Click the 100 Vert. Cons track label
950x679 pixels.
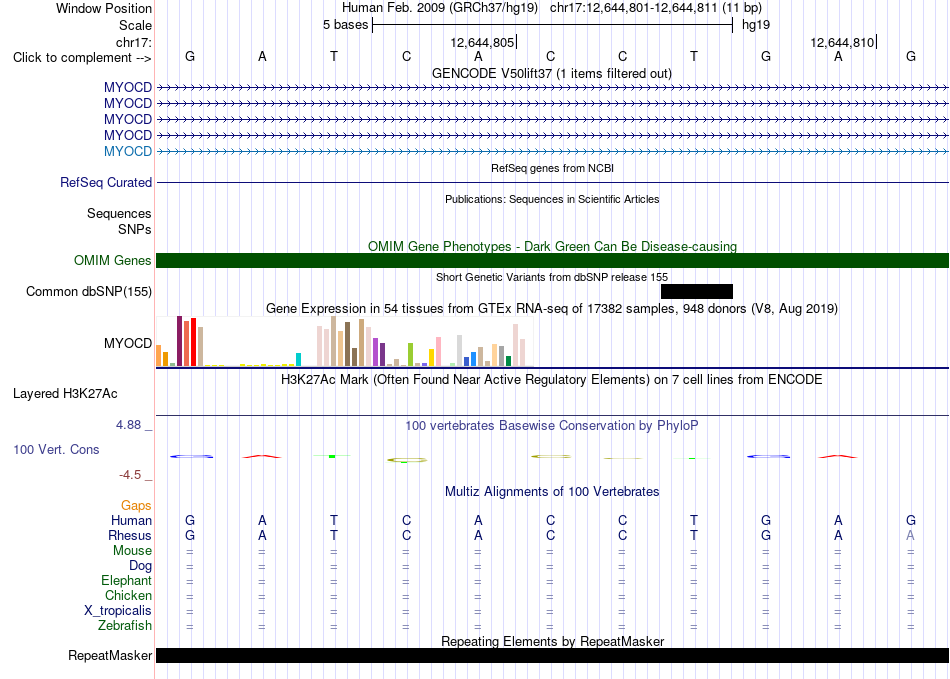56,449
